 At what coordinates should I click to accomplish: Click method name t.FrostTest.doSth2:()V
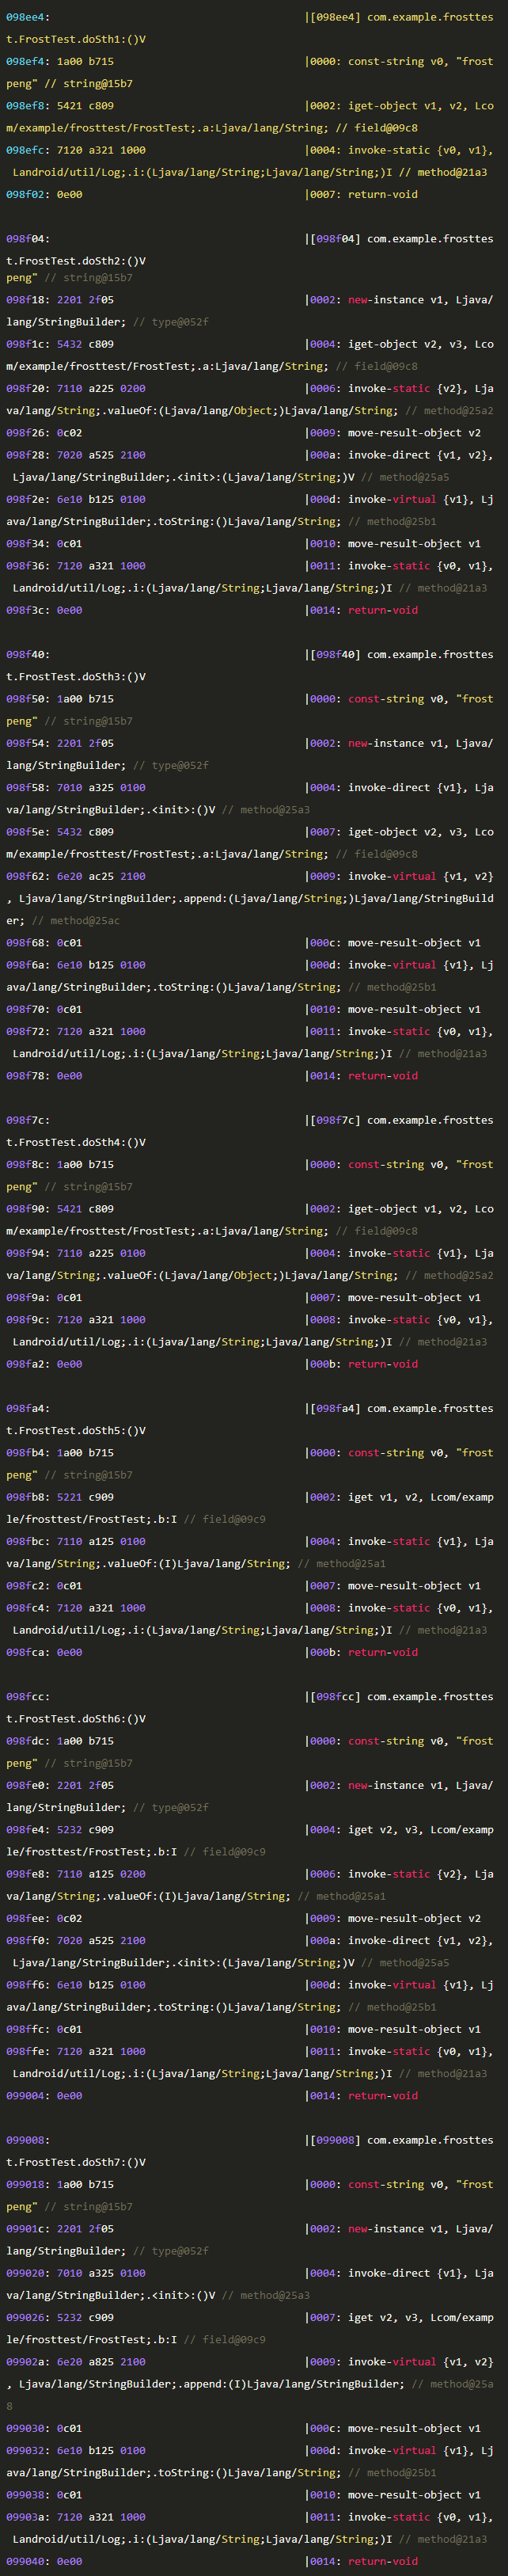[x=76, y=261]
